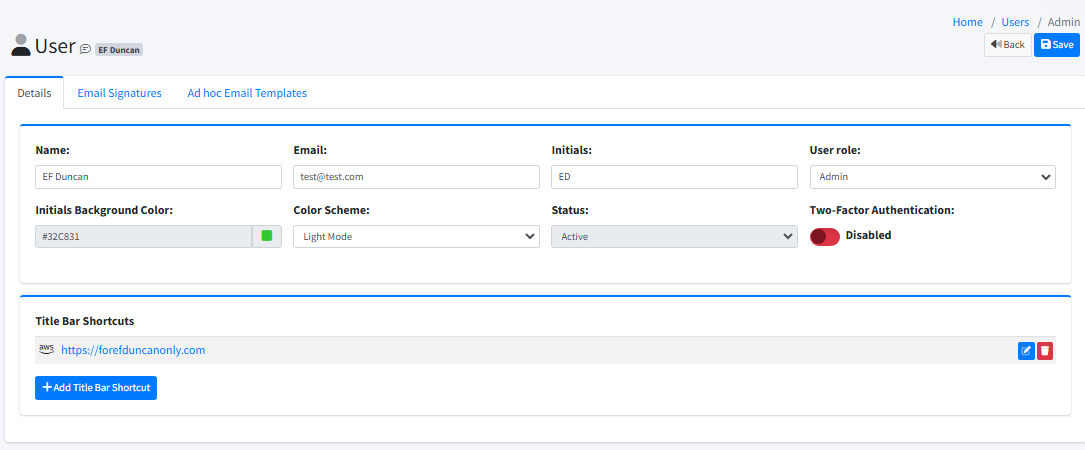Open the User role dropdown
This screenshot has width=1085, height=450.
[932, 177]
